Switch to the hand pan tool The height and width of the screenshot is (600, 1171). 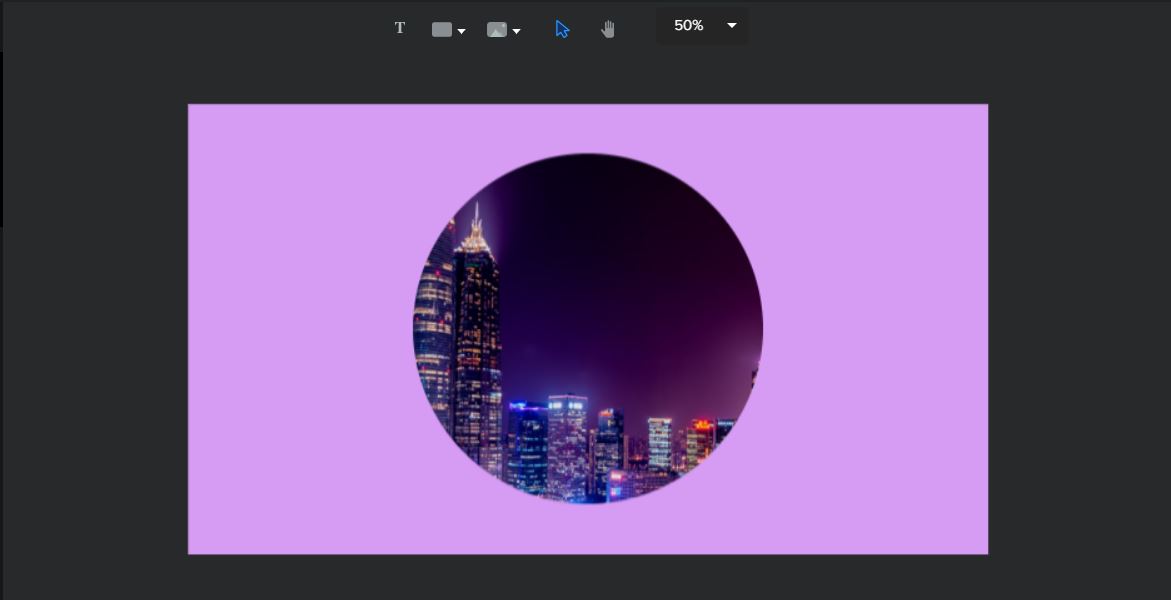pyautogui.click(x=608, y=29)
